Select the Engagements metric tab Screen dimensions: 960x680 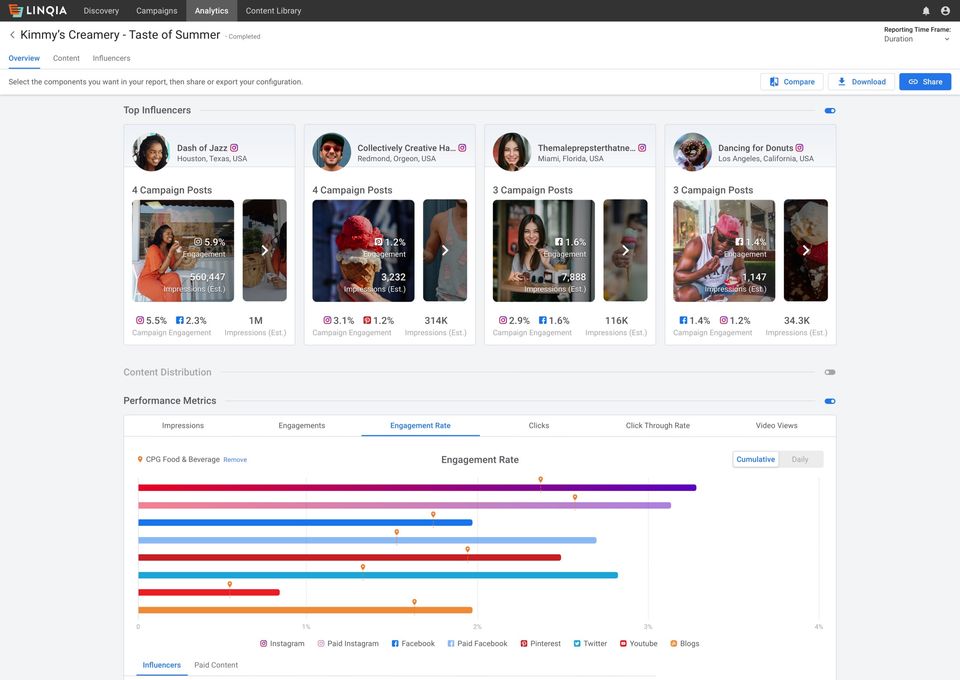pyautogui.click(x=302, y=425)
